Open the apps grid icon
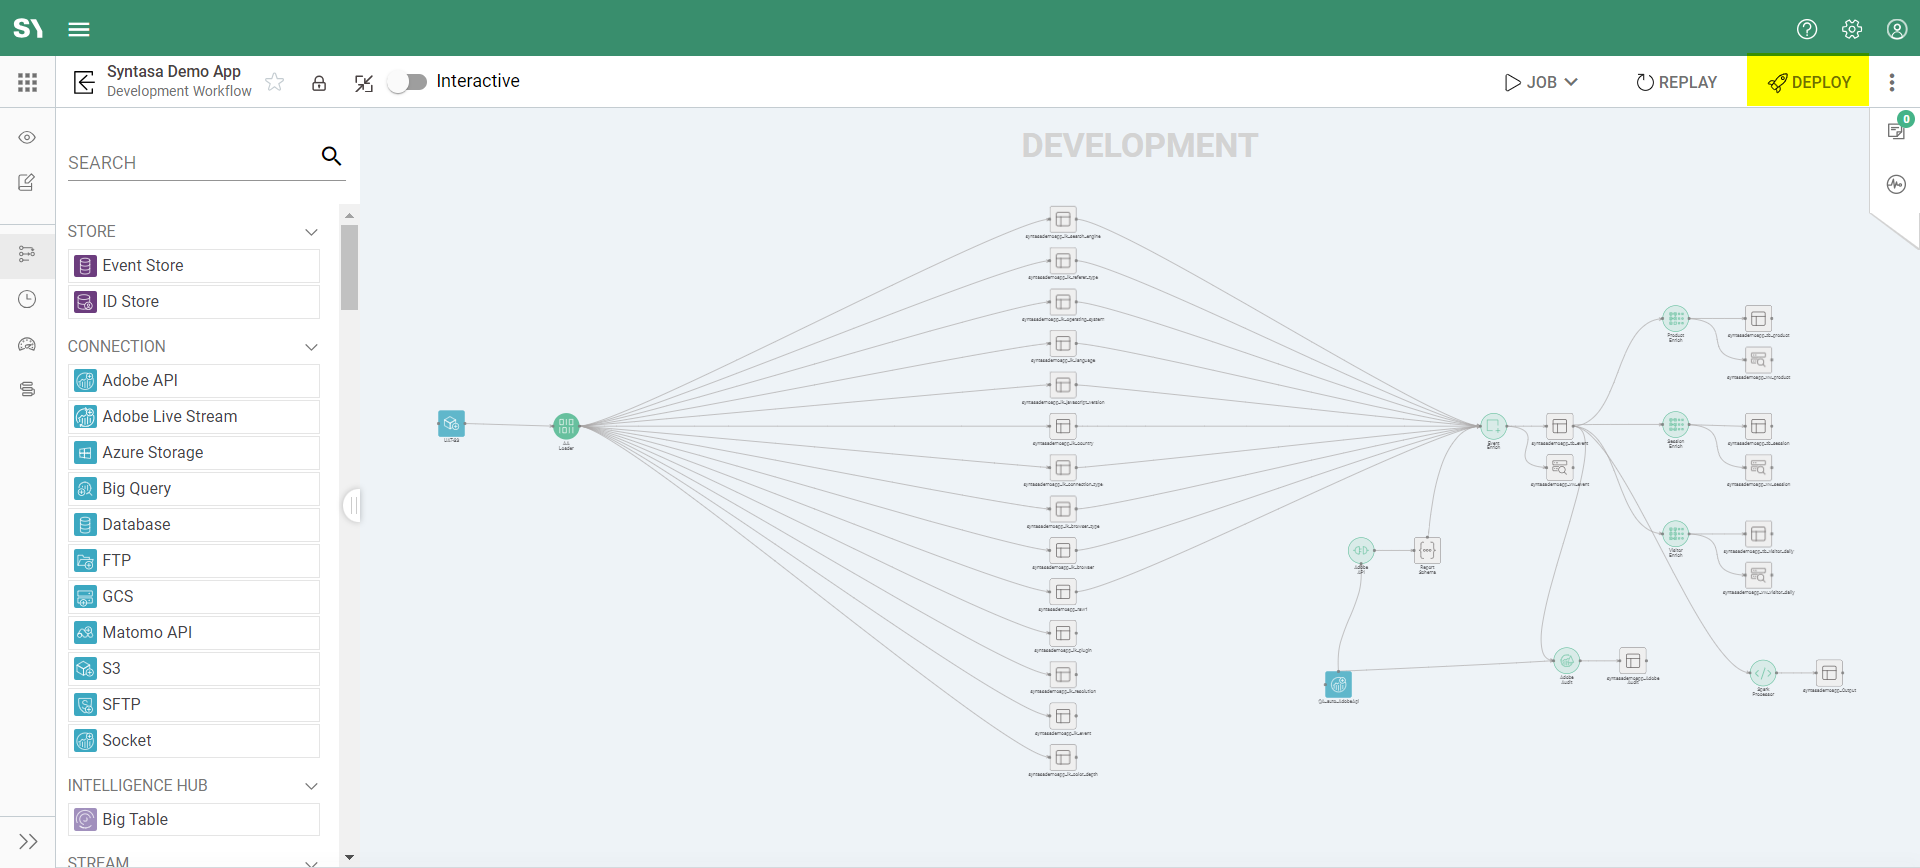Screen dimensions: 1920x868 coord(27,82)
